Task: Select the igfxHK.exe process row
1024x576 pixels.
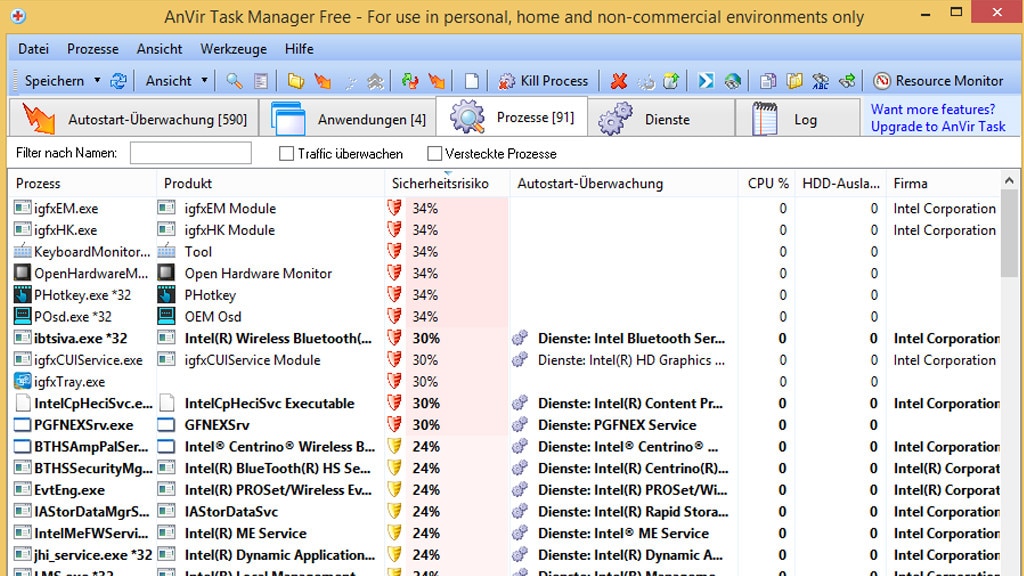Action: pos(505,230)
